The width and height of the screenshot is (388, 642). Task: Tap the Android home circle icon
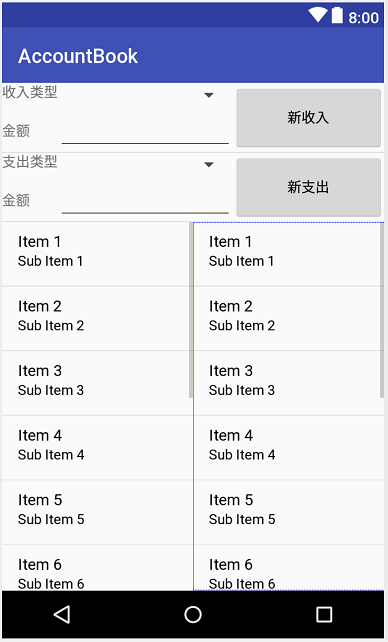pyautogui.click(x=193, y=614)
